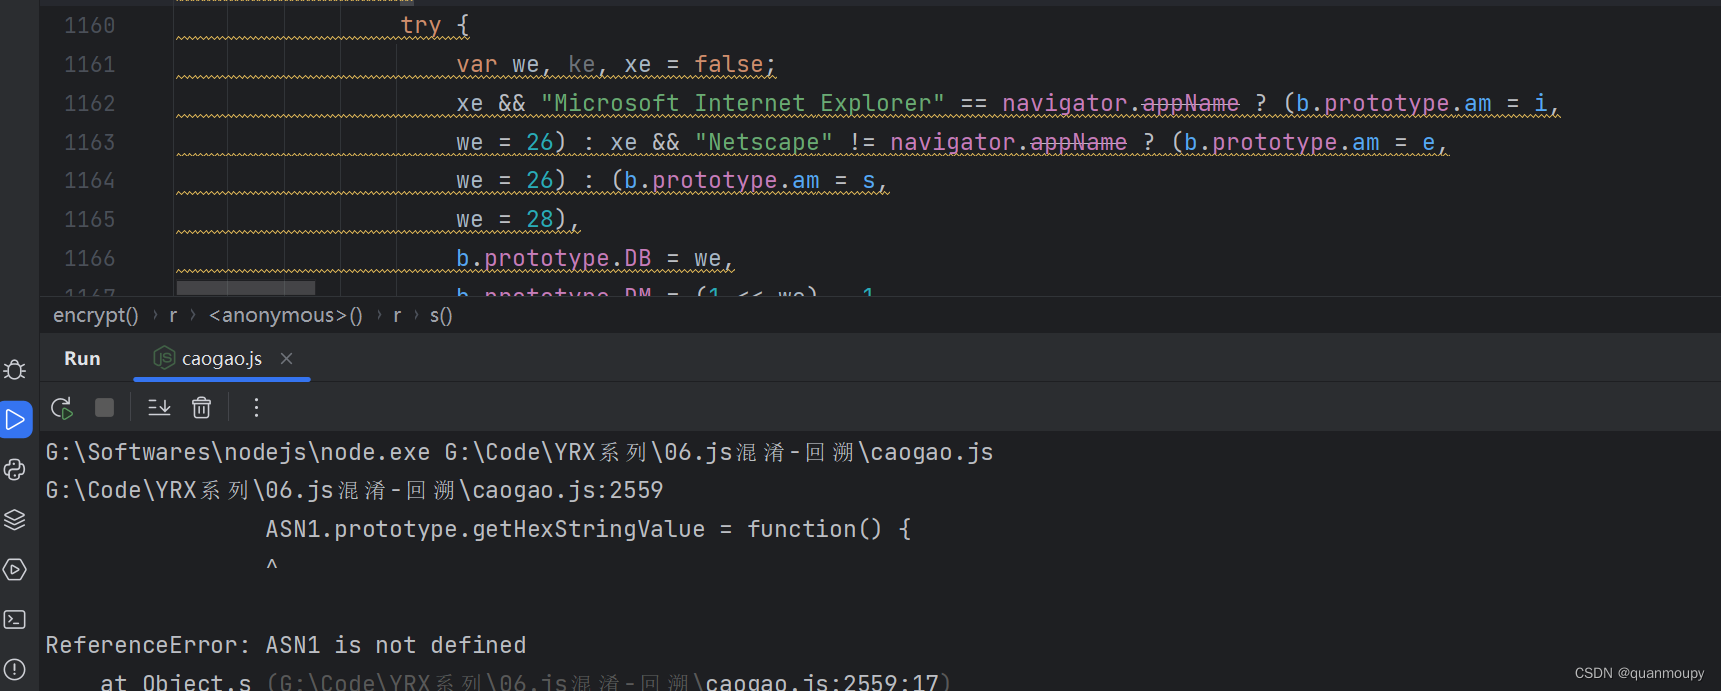Rerun caogao.js with the rerun icon
This screenshot has height=691, width=1721.
point(62,407)
